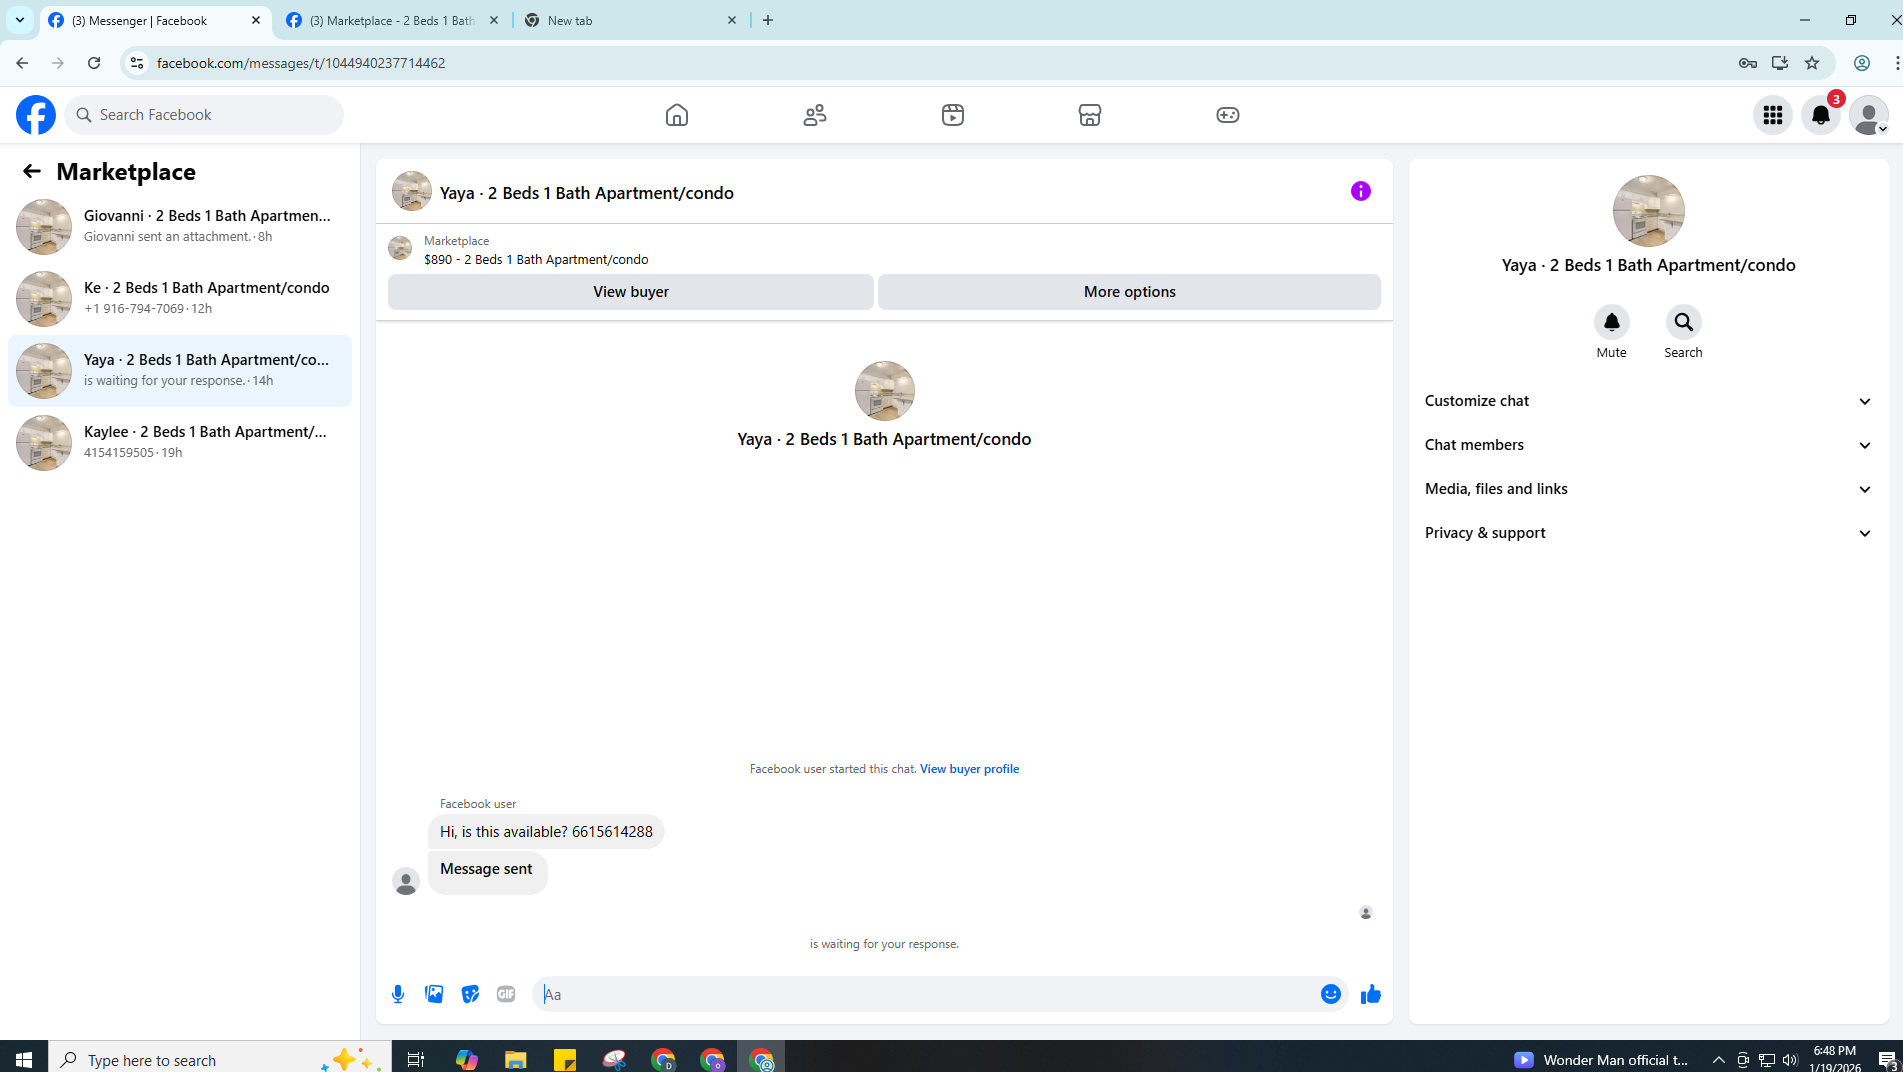Open a new browser tab with plus button
This screenshot has height=1072, width=1903.
click(x=768, y=20)
